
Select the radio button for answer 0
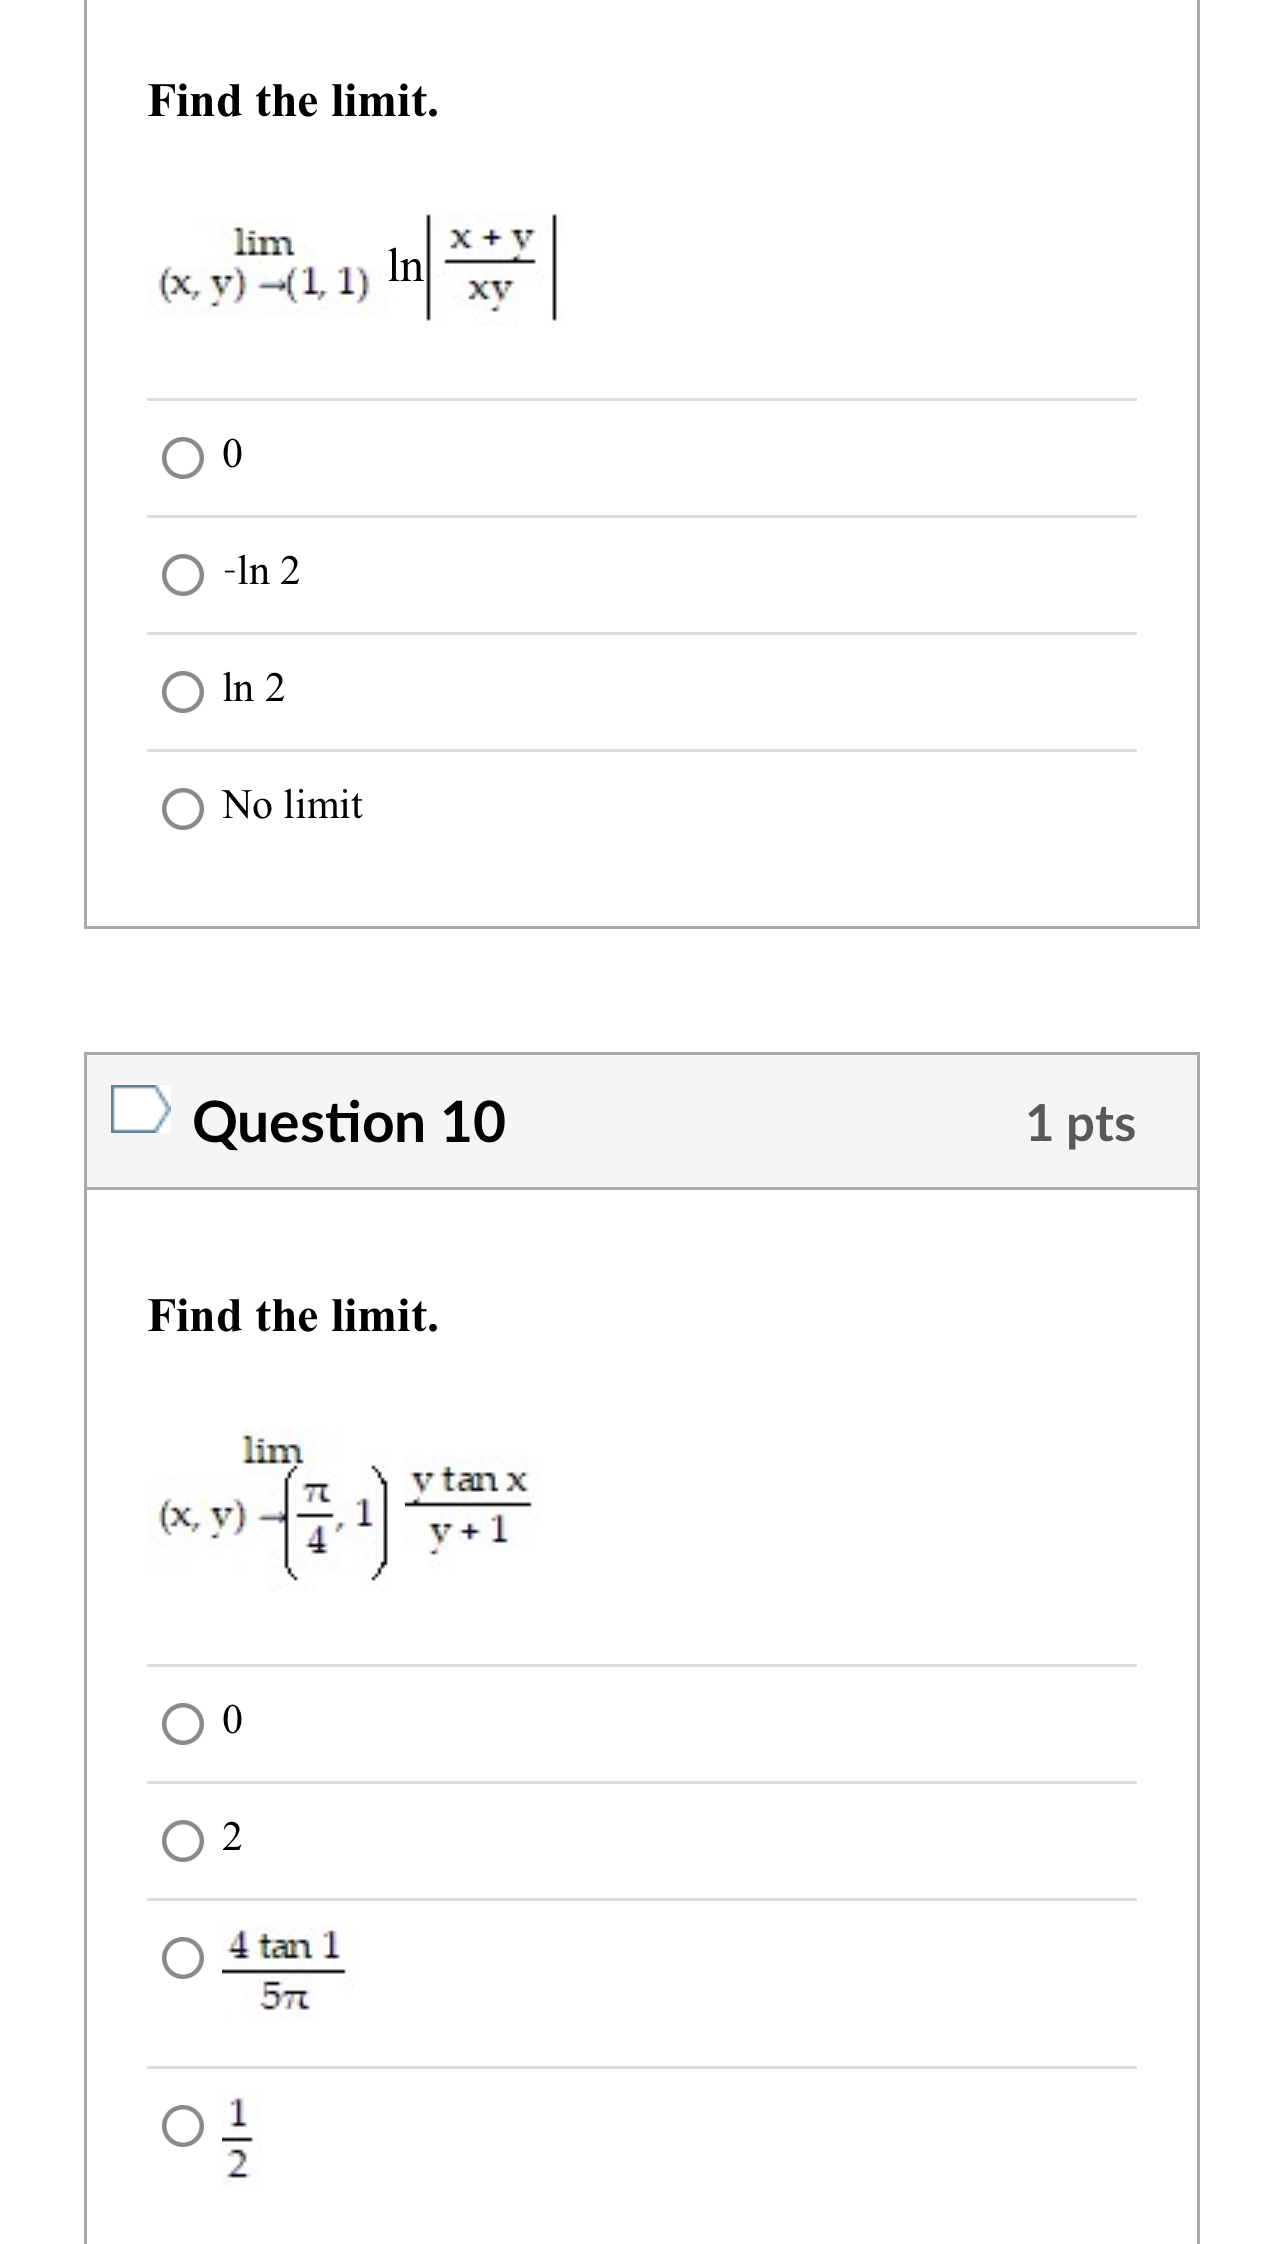coord(183,458)
